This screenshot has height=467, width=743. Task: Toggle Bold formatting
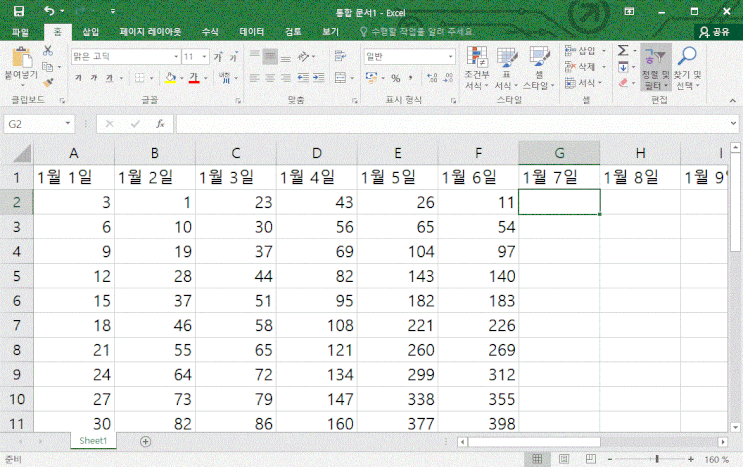[78, 78]
